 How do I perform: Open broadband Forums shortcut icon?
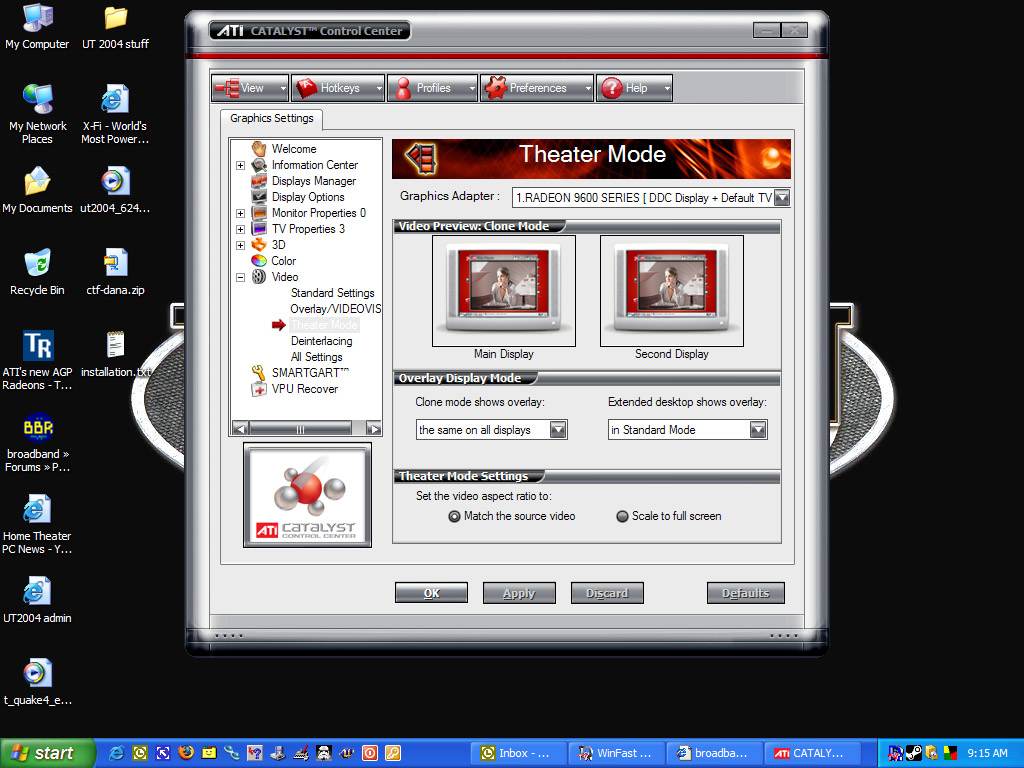coord(37,443)
